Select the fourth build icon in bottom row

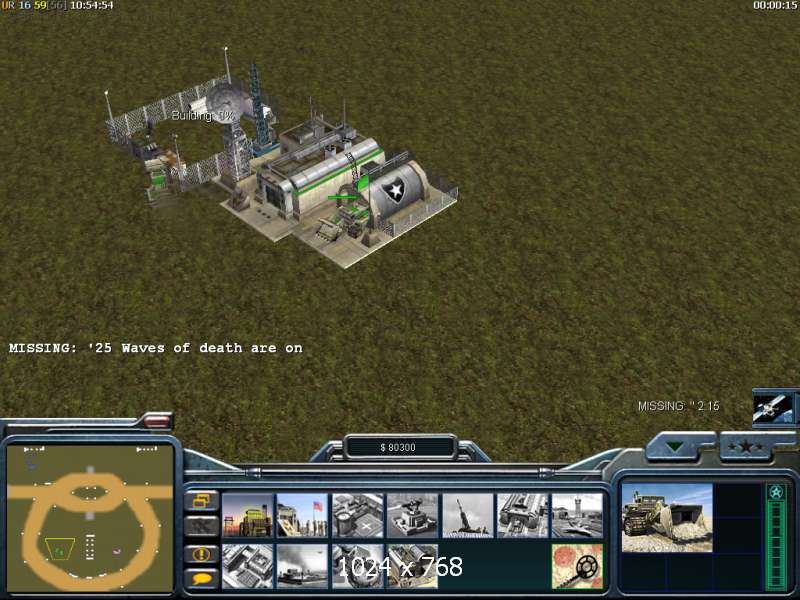pyautogui.click(x=412, y=566)
